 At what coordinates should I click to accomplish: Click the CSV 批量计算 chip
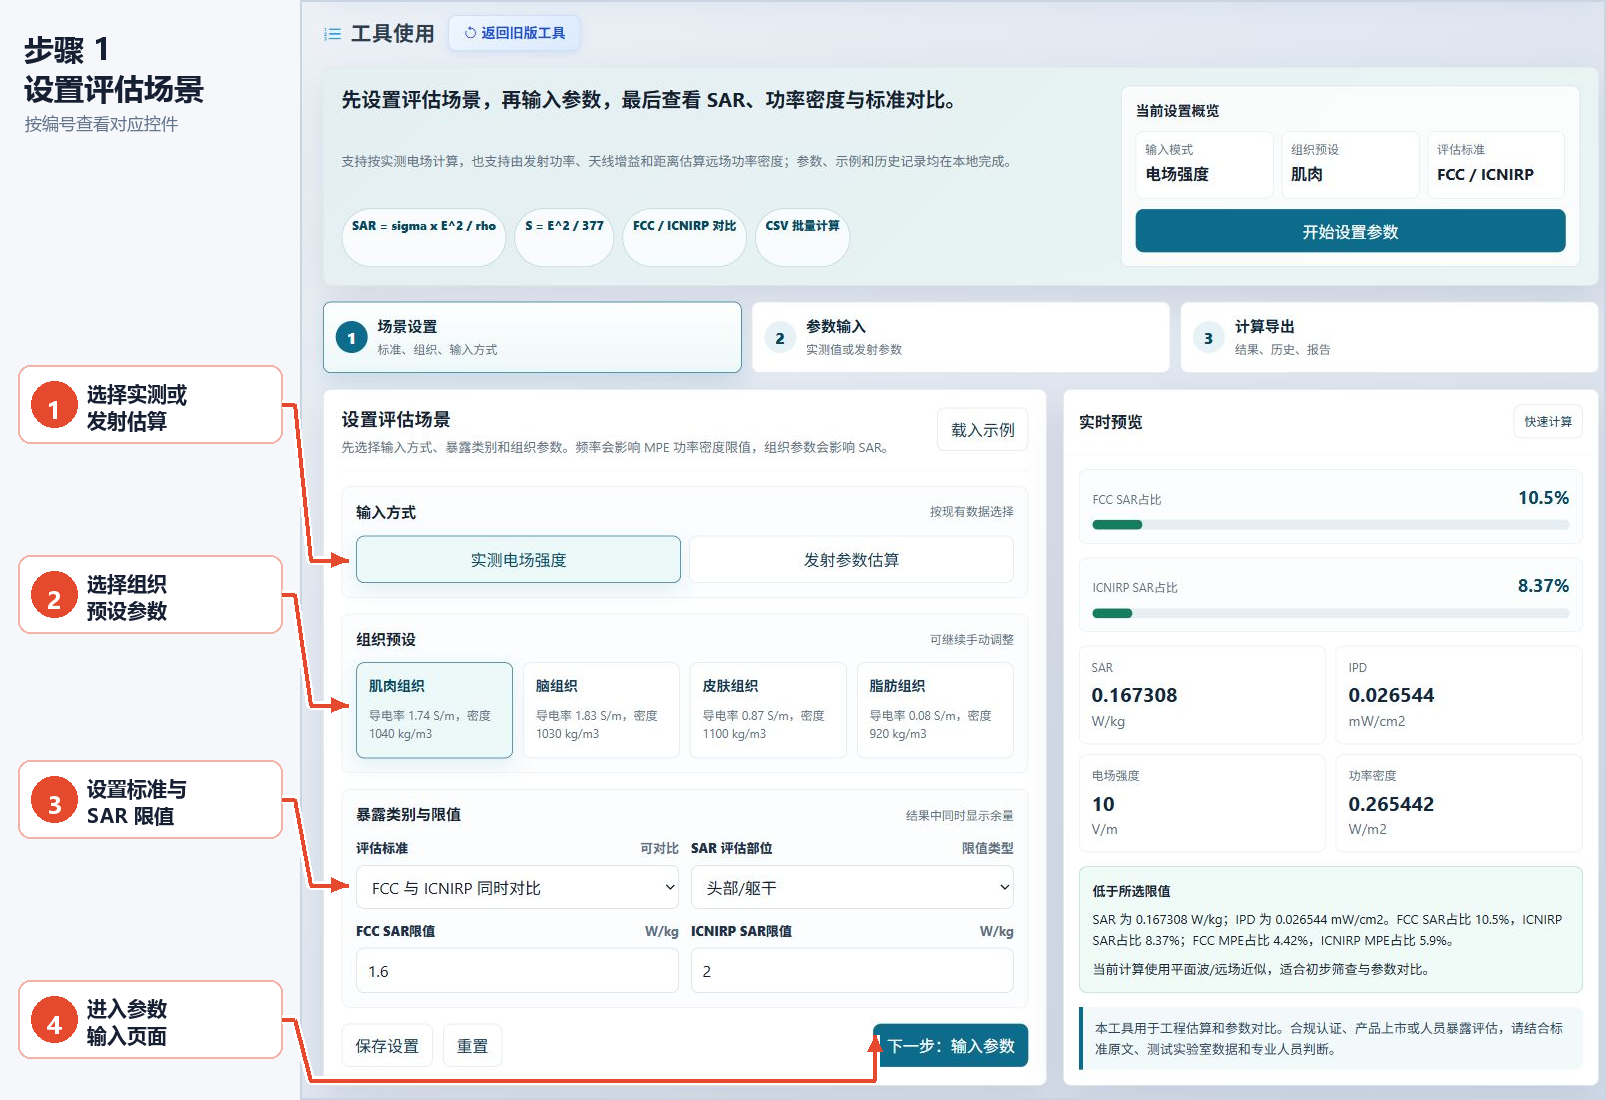coord(802,237)
